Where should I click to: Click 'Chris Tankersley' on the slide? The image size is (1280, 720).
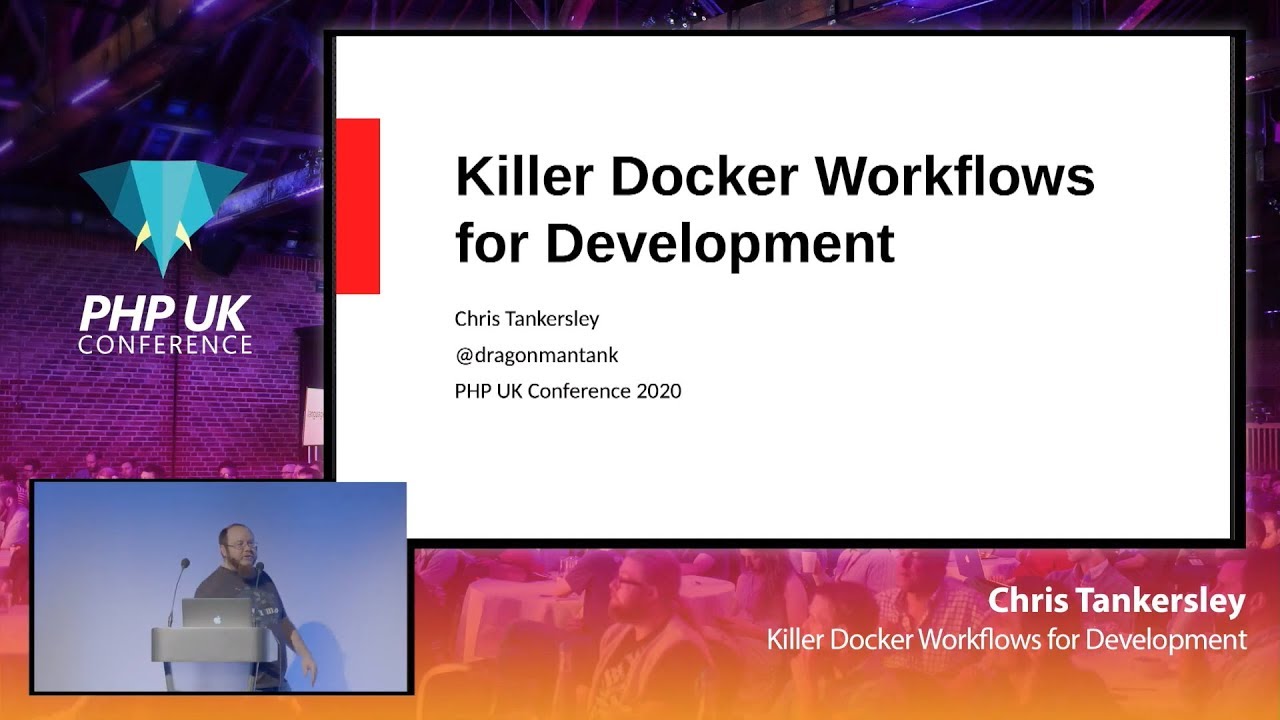[x=527, y=319]
